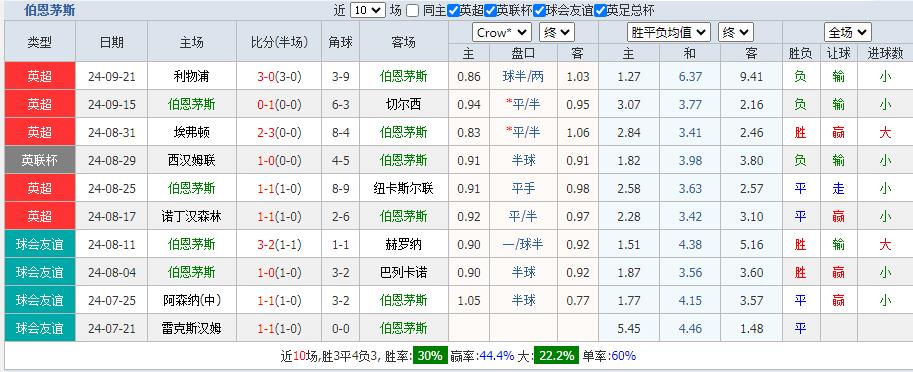Open 切尔西 team link
Image resolution: width=913 pixels, height=372 pixels.
[404, 104]
